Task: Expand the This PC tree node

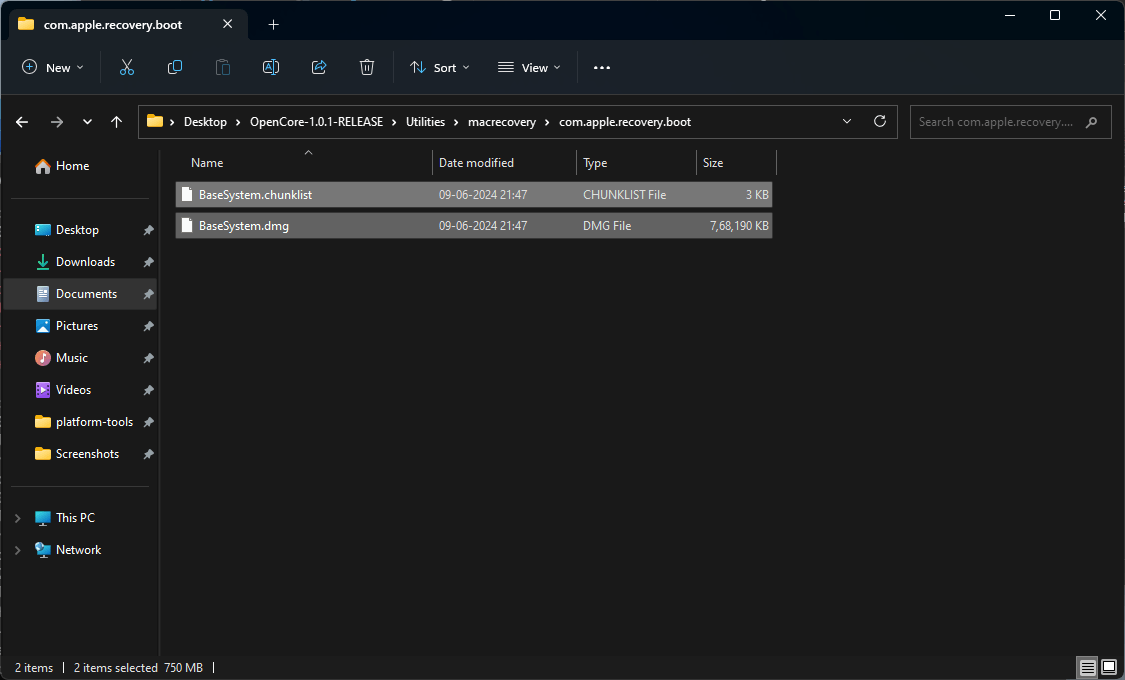Action: coord(18,518)
